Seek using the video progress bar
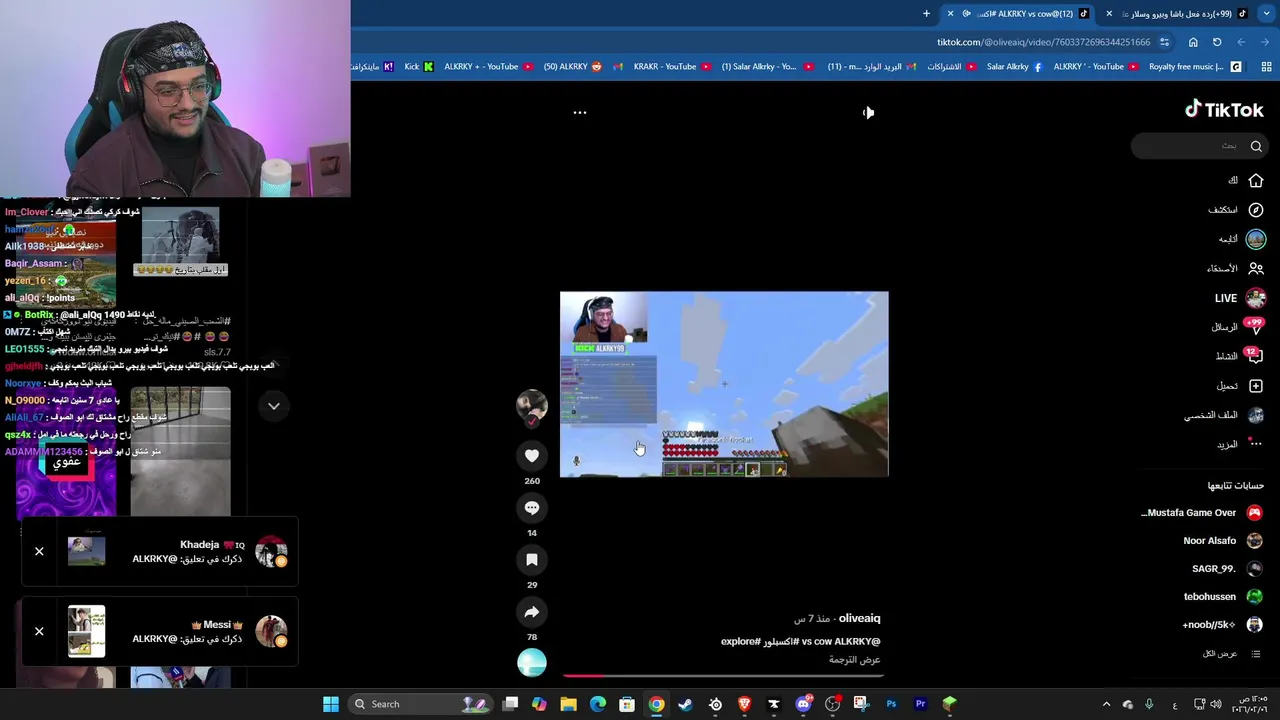1280x720 pixels. point(723,676)
